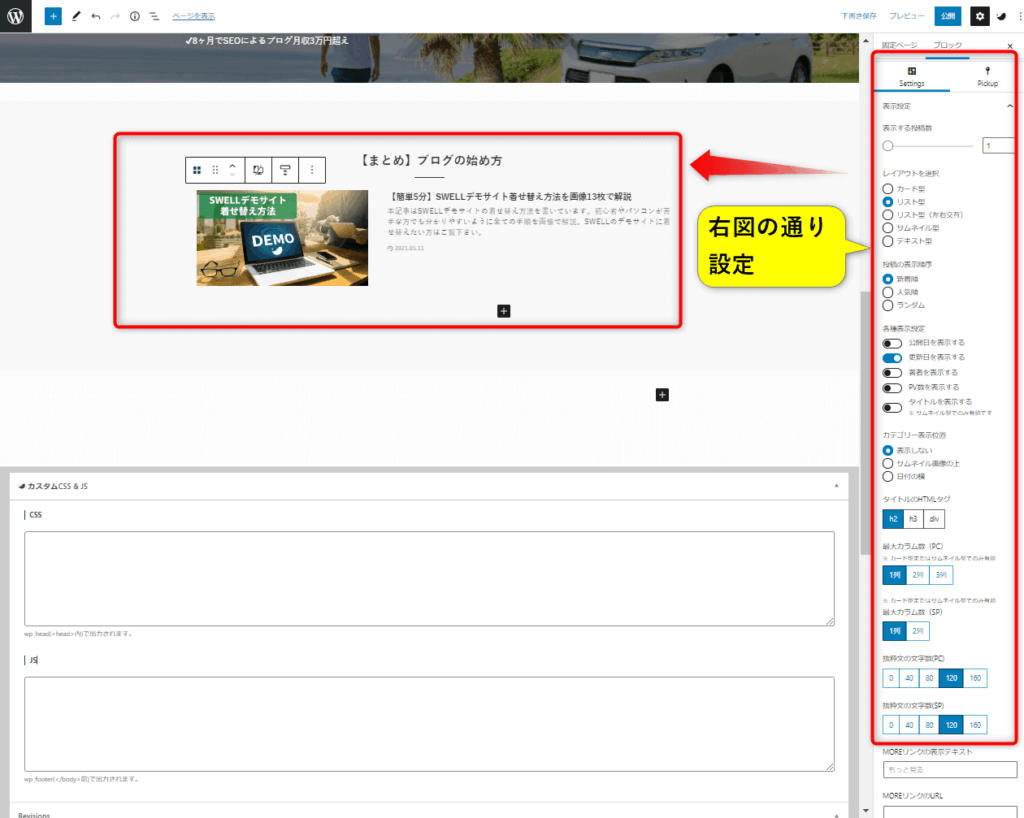Click the MOREリンクの表示テキスト field
Screen dimensions: 1024x818
(950, 770)
